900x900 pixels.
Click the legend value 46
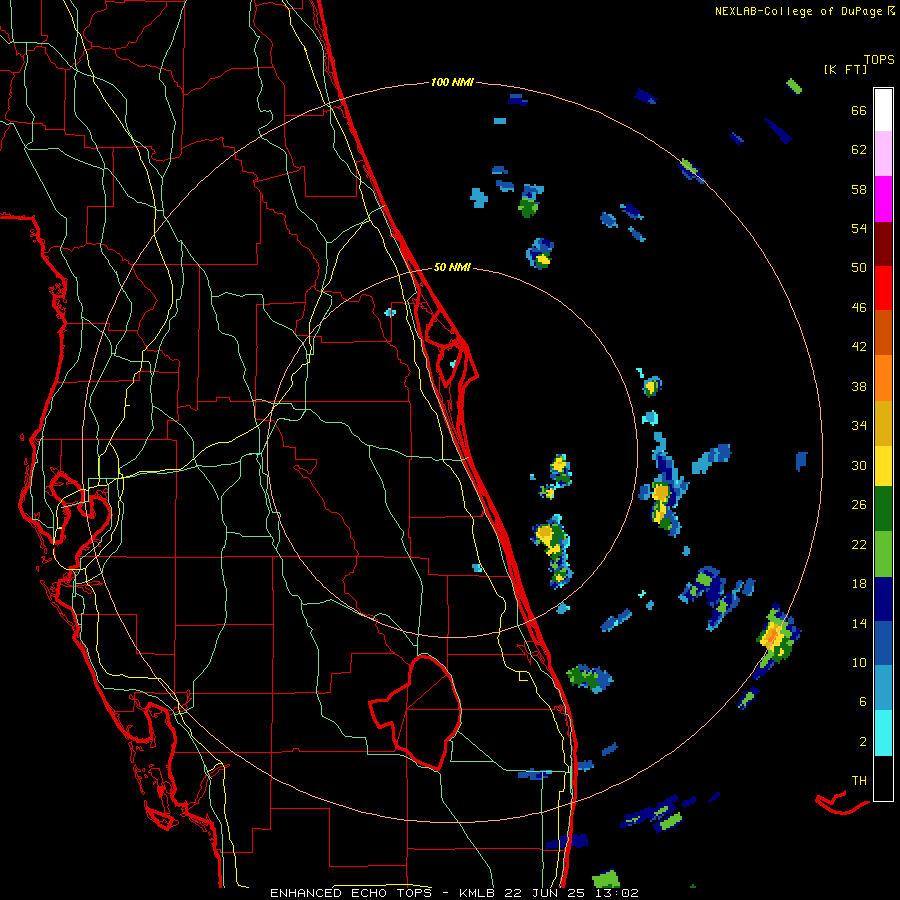point(859,308)
